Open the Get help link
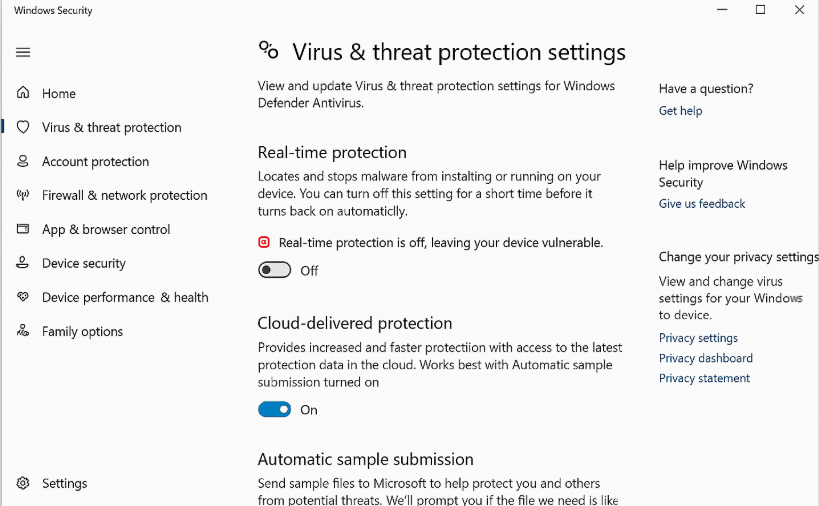The height and width of the screenshot is (506, 819). click(x=680, y=111)
